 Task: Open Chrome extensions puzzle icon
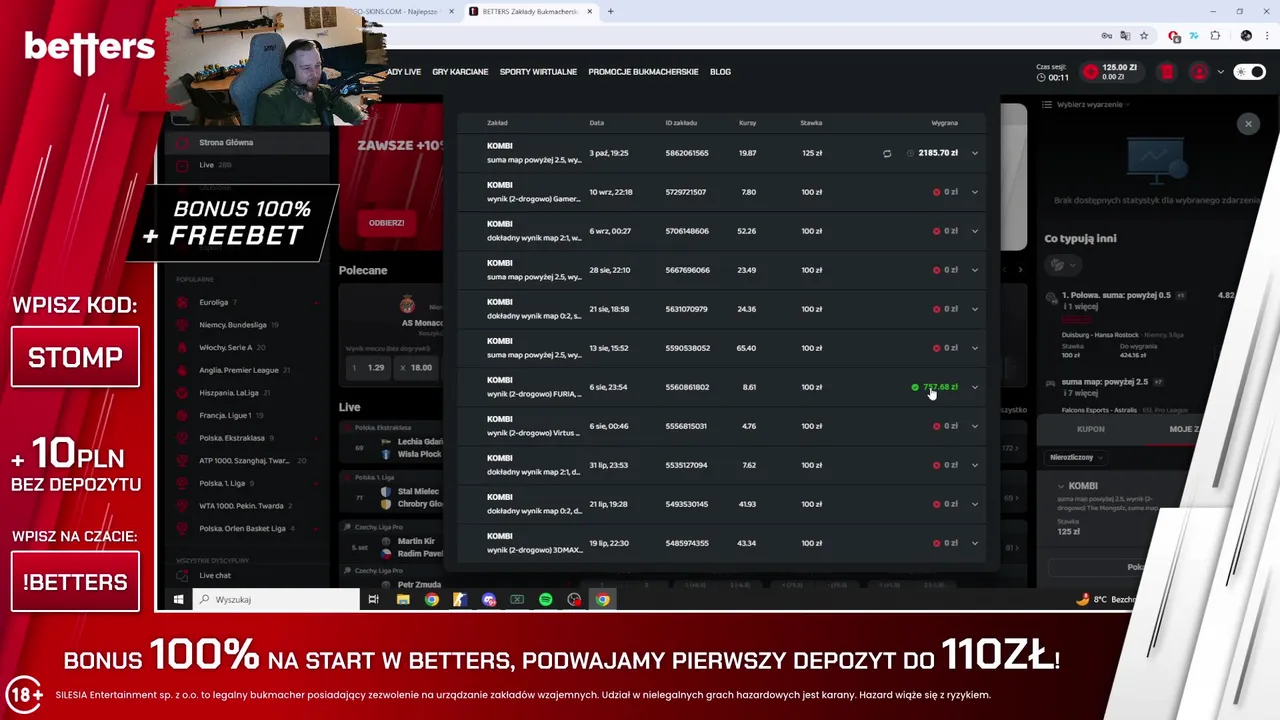[x=1216, y=36]
